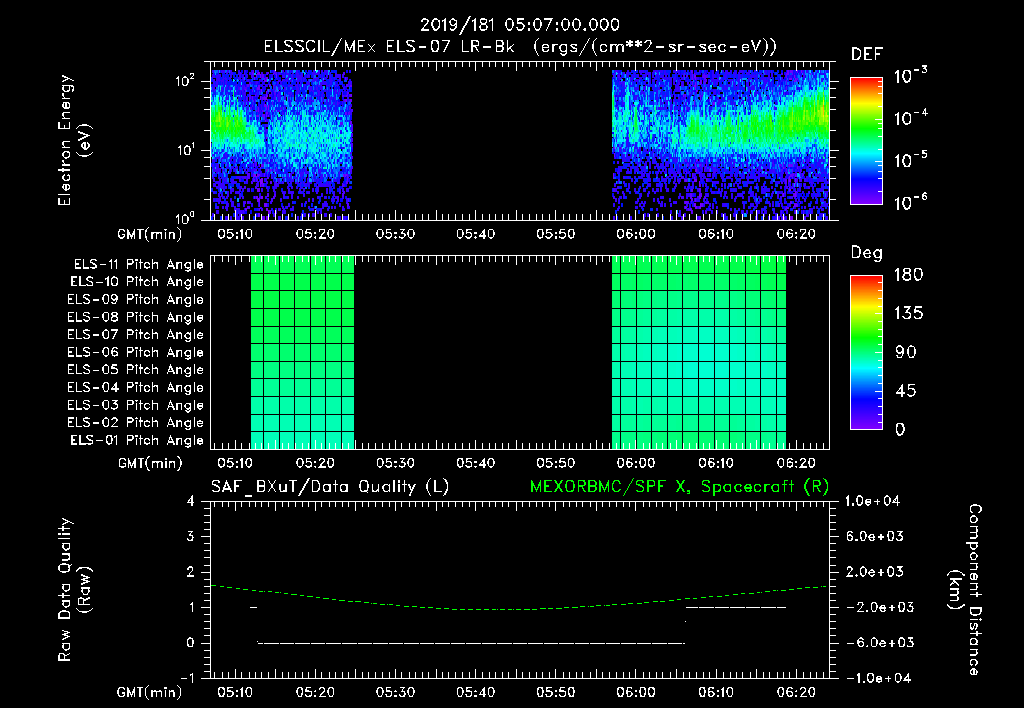Click the white data quality line at level 0
The image size is (1024, 708).
(472, 643)
